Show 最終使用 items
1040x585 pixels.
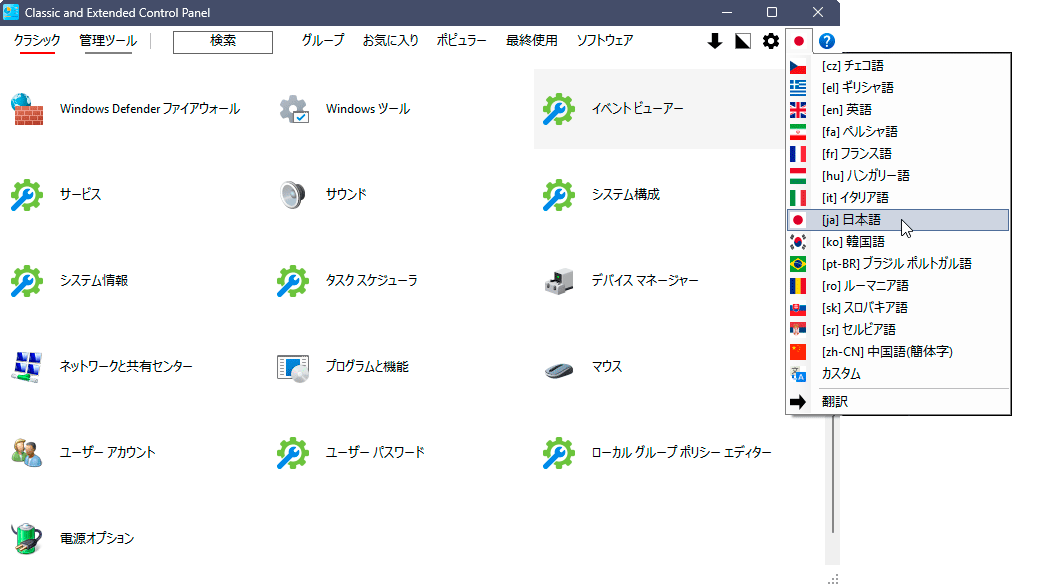pos(532,40)
